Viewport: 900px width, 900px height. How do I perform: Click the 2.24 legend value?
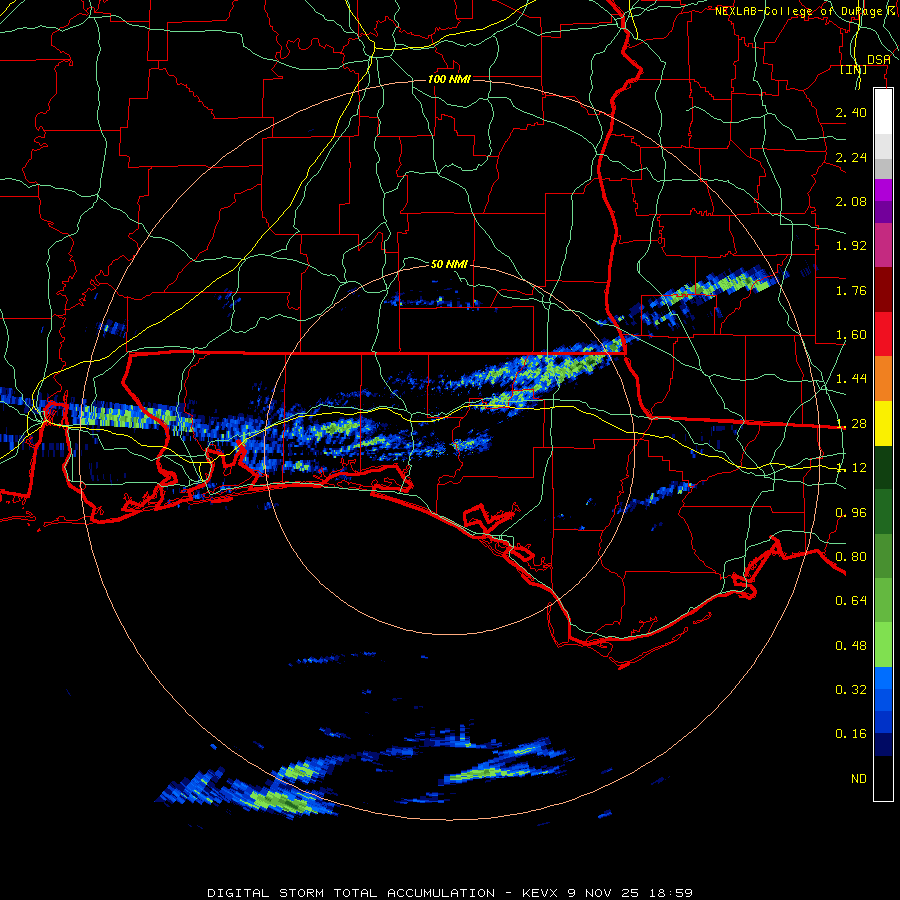click(x=851, y=157)
